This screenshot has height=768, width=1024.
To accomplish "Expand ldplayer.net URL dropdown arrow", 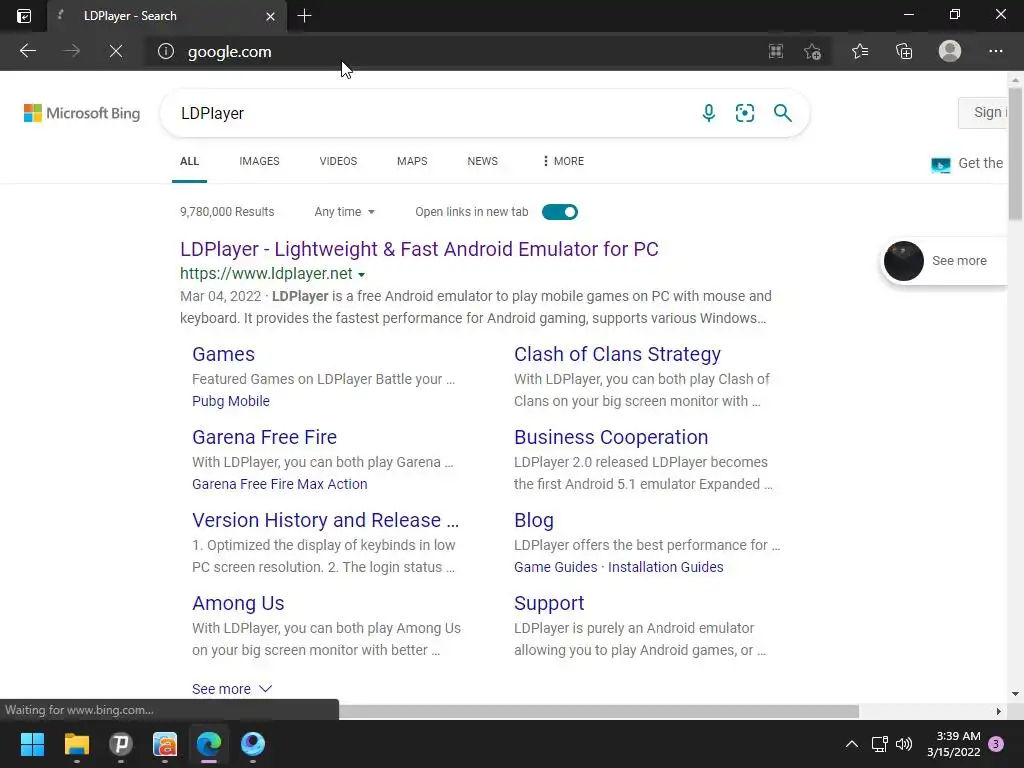I will [361, 275].
